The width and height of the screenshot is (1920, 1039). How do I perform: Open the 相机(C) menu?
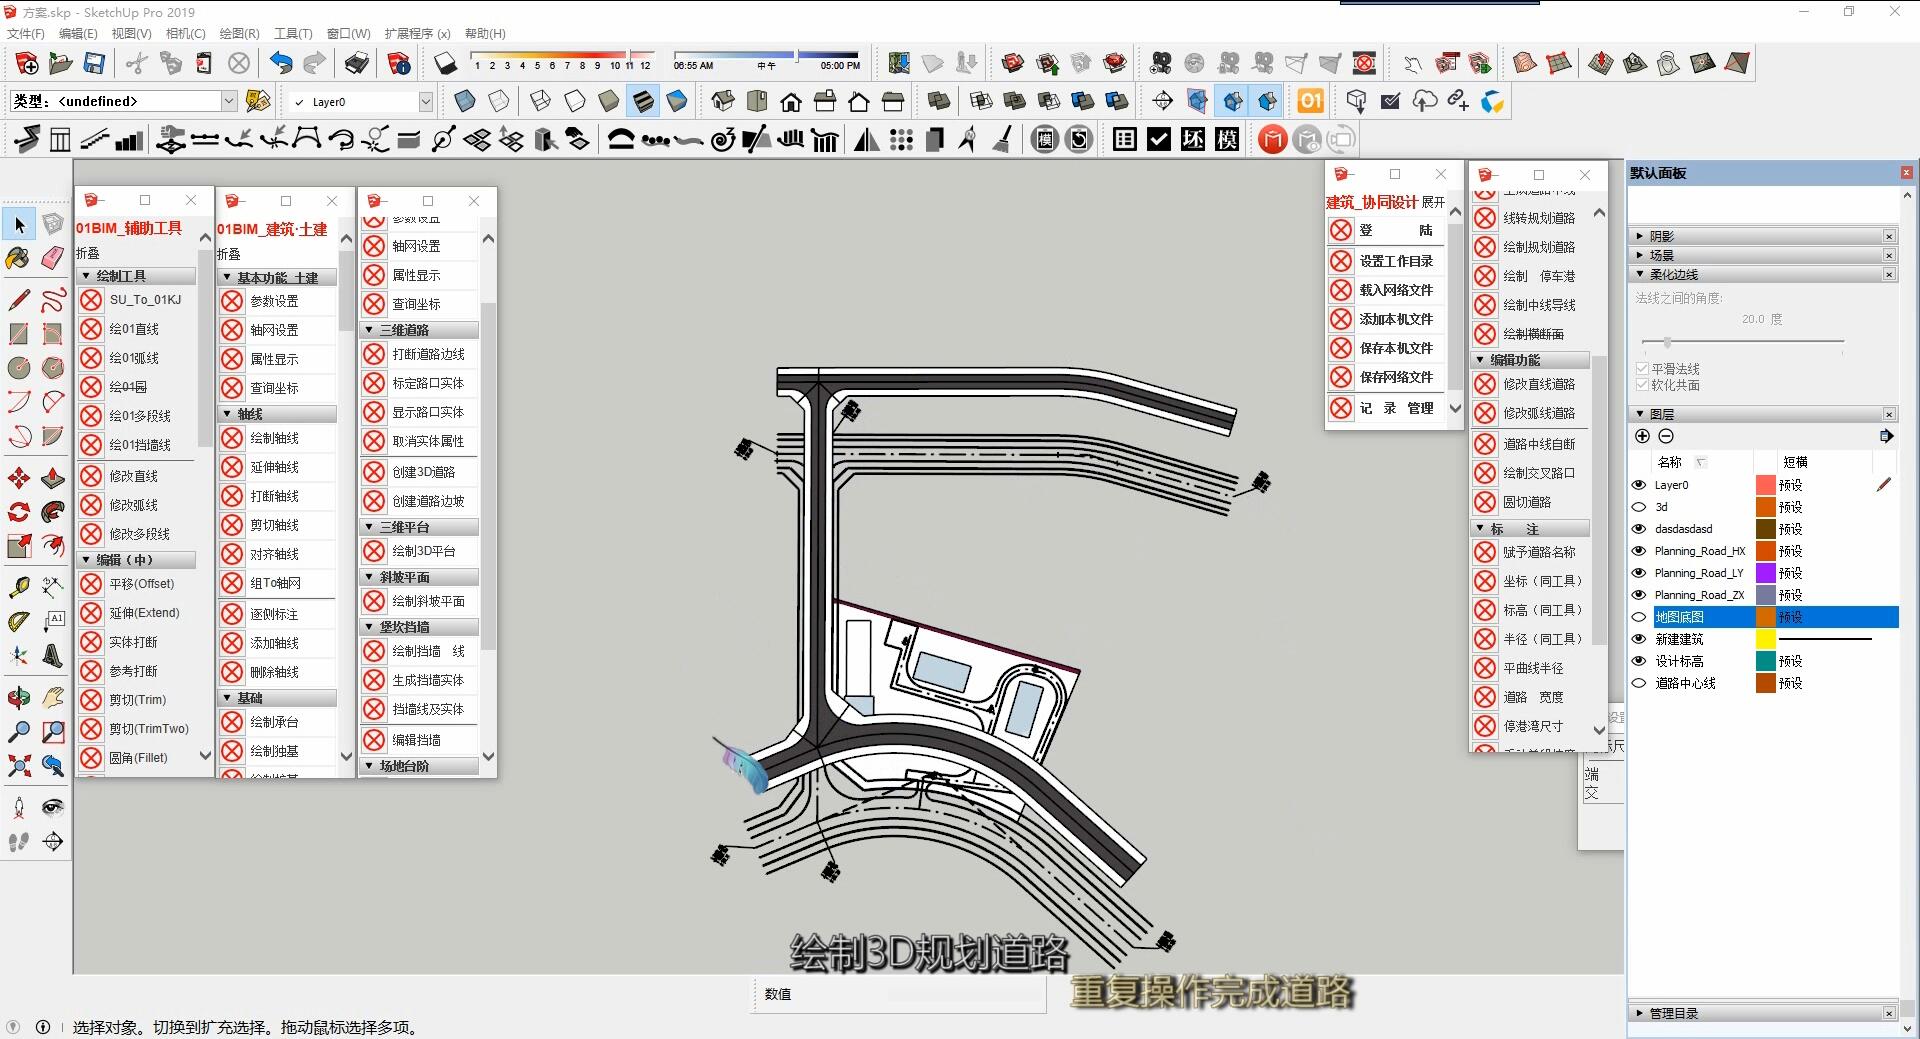click(x=185, y=33)
